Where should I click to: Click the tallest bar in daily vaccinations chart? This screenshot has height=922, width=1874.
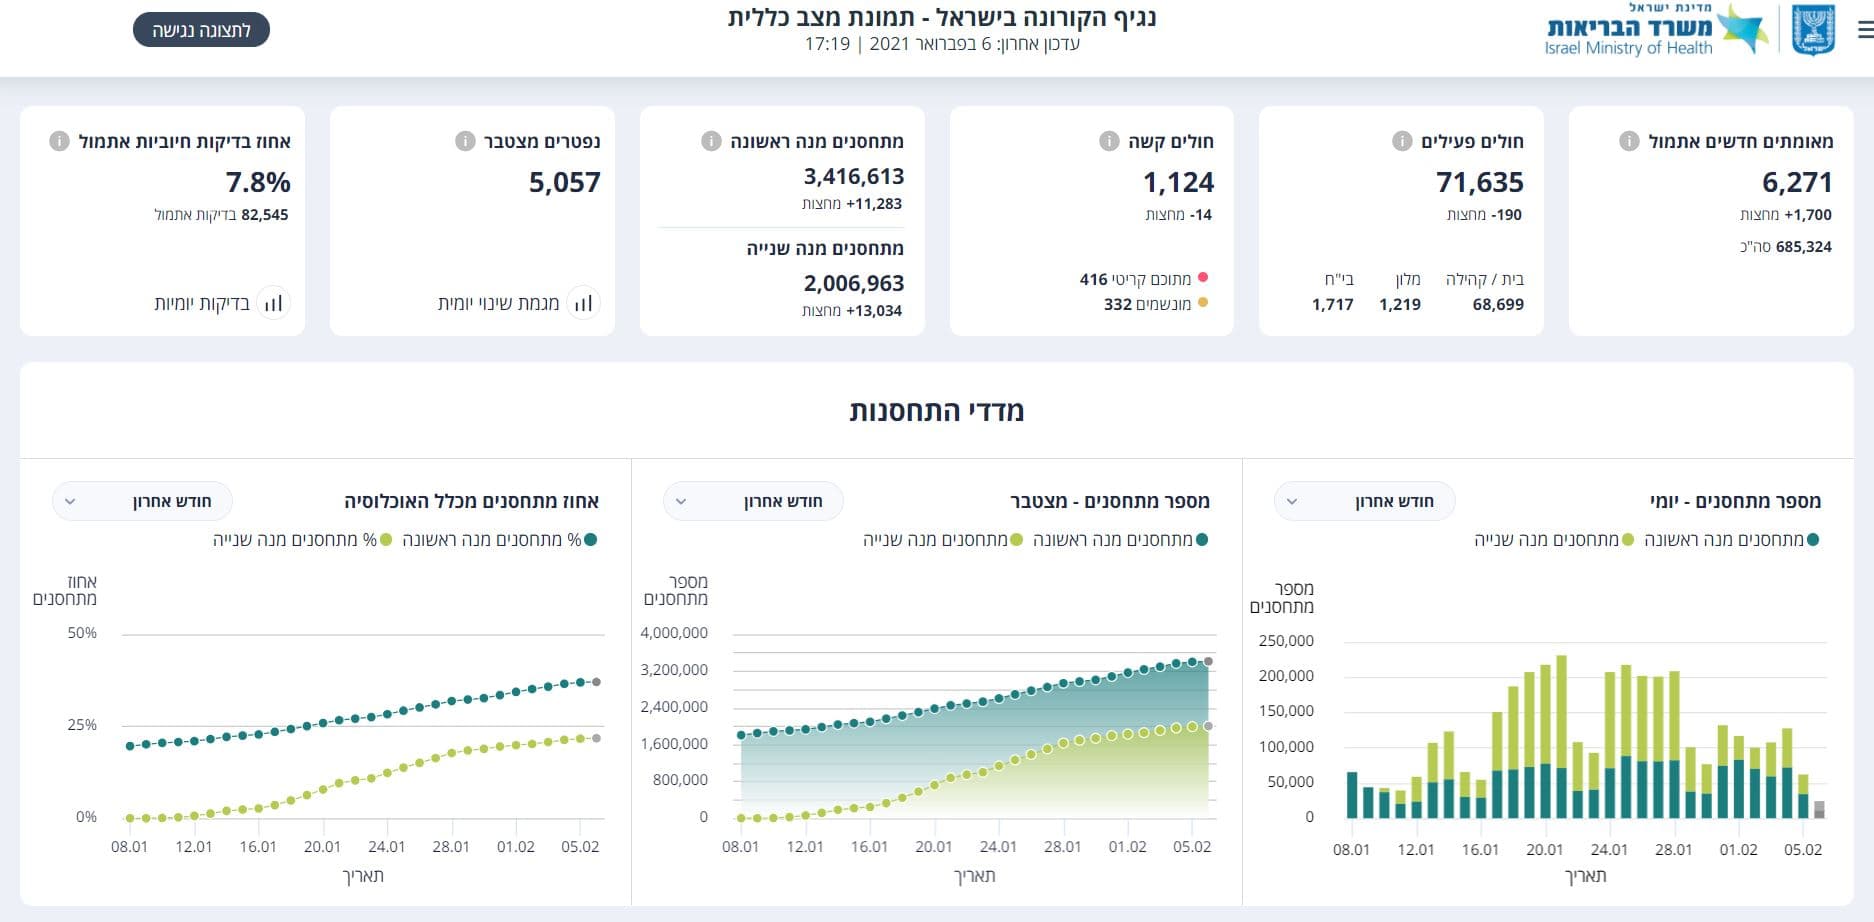point(1561,737)
